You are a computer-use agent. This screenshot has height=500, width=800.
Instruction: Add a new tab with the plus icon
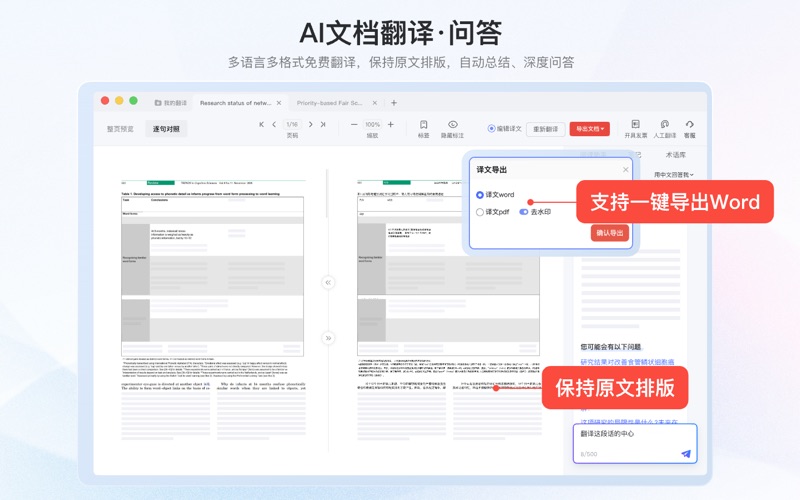(x=394, y=103)
